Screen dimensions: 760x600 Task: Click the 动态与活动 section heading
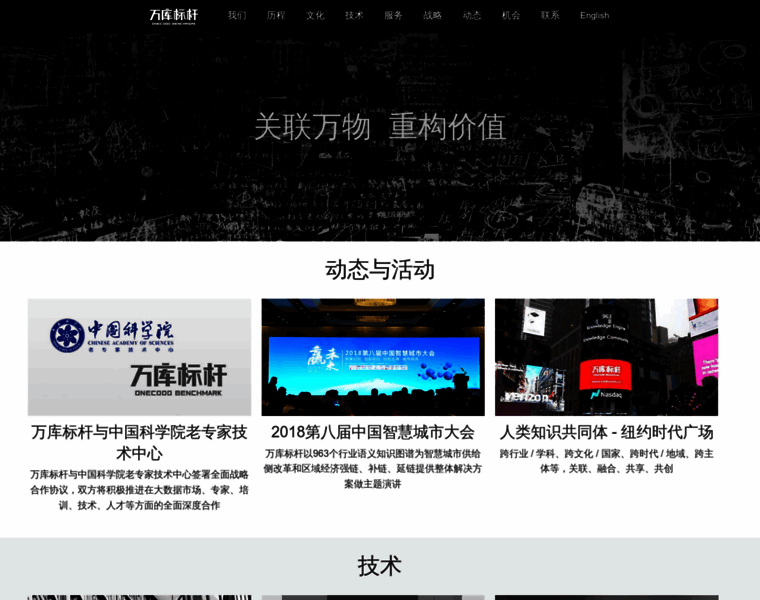(380, 269)
